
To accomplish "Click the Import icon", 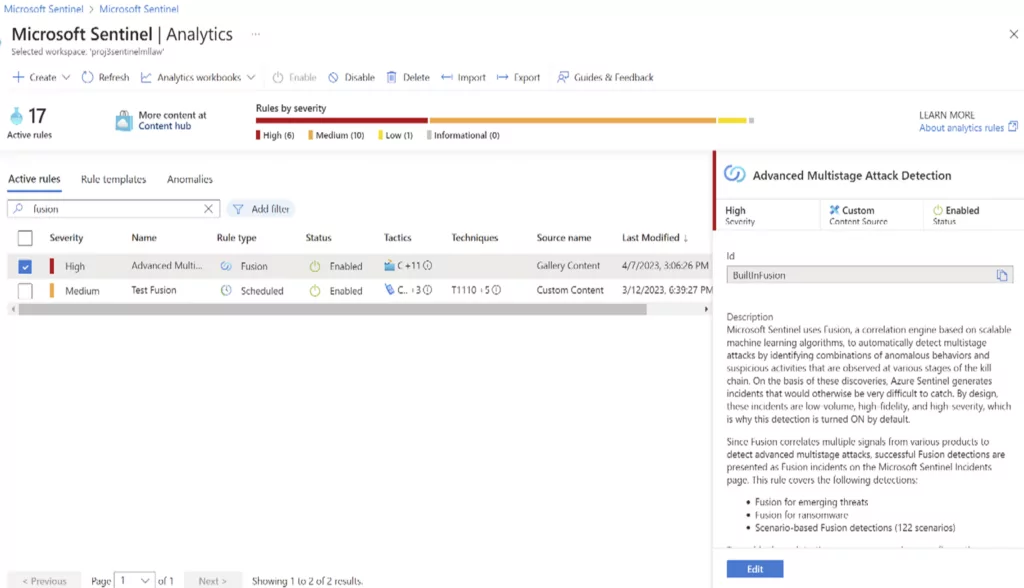I will (x=447, y=77).
